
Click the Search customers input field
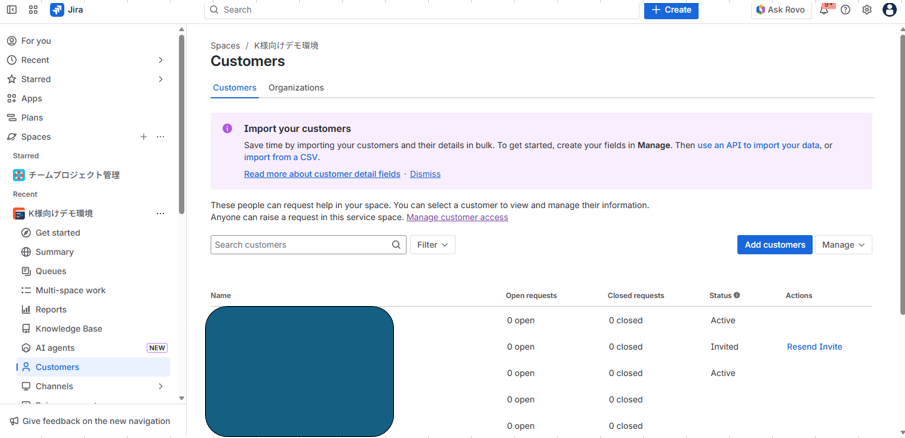pyautogui.click(x=308, y=245)
